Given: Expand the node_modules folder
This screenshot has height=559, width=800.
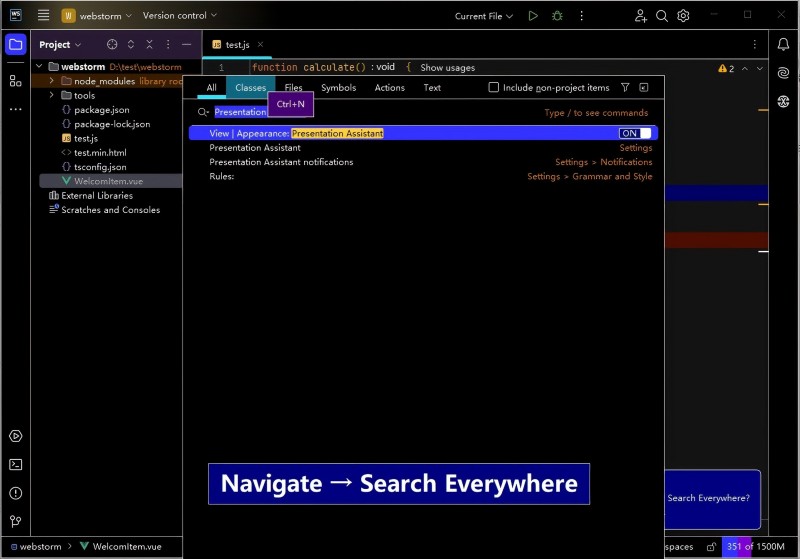Looking at the screenshot, I should point(52,81).
